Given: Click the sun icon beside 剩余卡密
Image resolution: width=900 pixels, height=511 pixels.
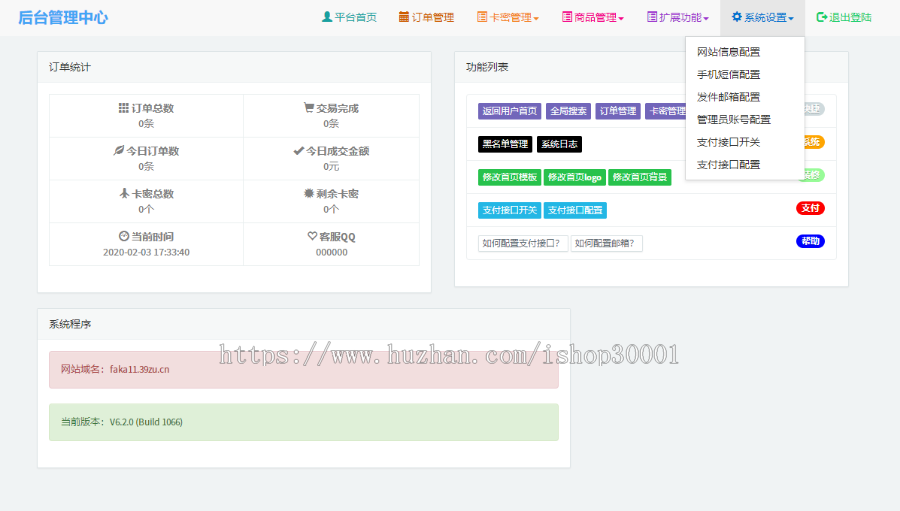Looking at the screenshot, I should pos(309,193).
